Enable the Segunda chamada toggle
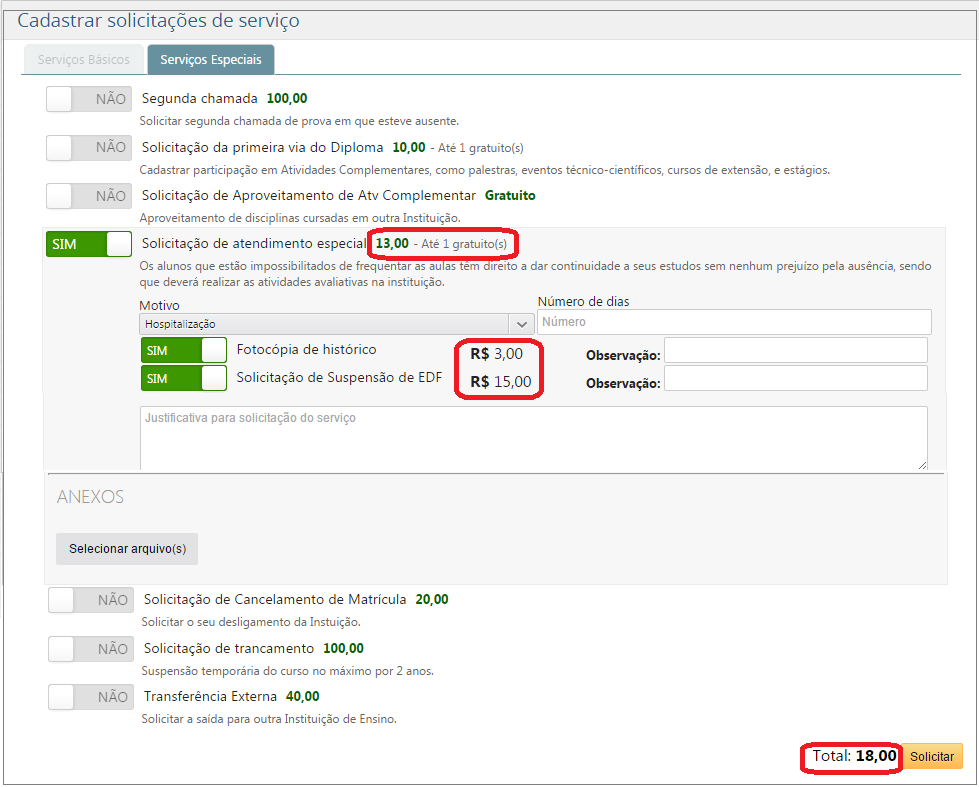979x787 pixels. [89, 99]
